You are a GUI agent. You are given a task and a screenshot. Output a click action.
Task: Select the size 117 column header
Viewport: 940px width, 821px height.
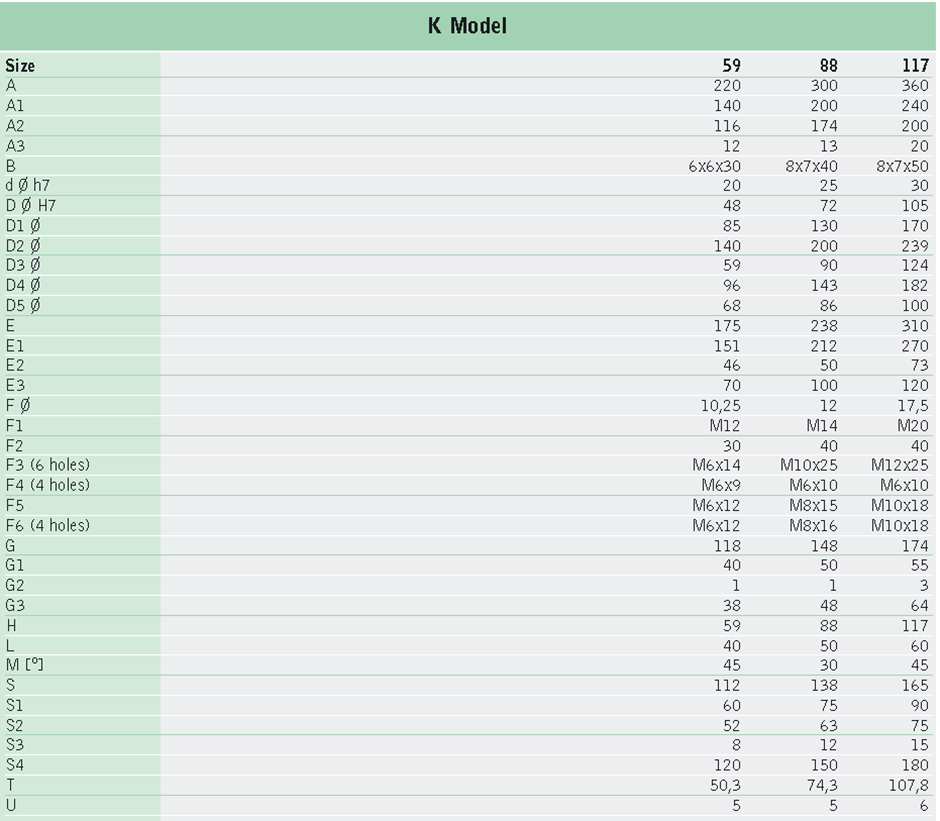pos(914,66)
